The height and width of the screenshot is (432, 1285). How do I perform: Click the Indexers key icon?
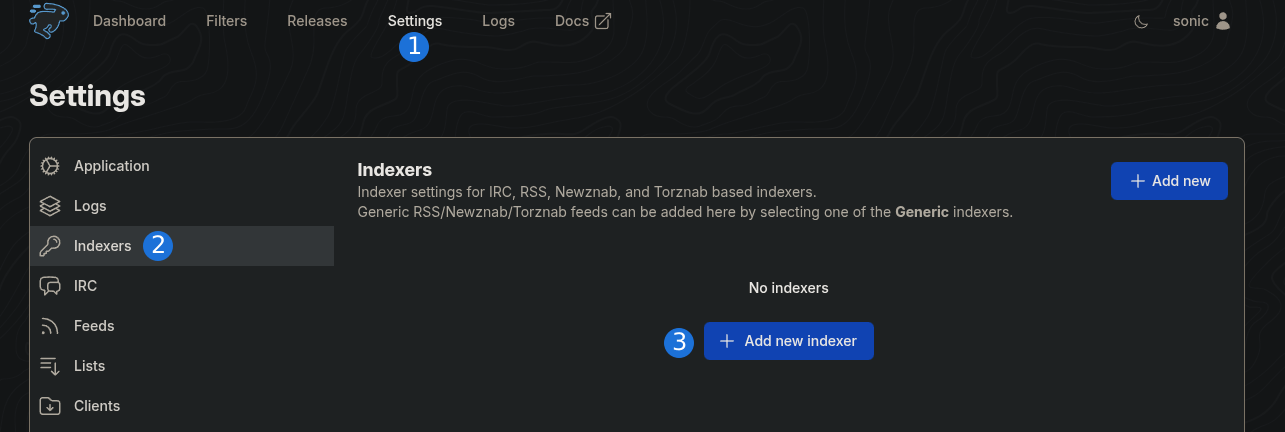tap(50, 246)
